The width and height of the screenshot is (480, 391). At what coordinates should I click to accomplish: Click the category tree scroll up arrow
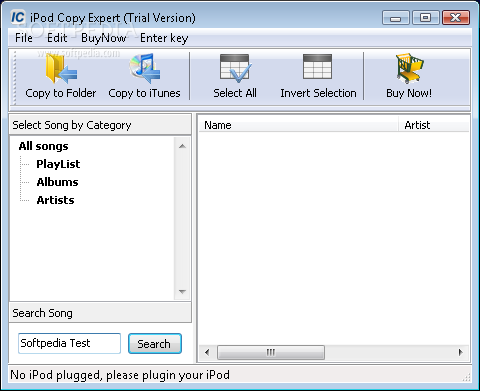click(x=182, y=146)
